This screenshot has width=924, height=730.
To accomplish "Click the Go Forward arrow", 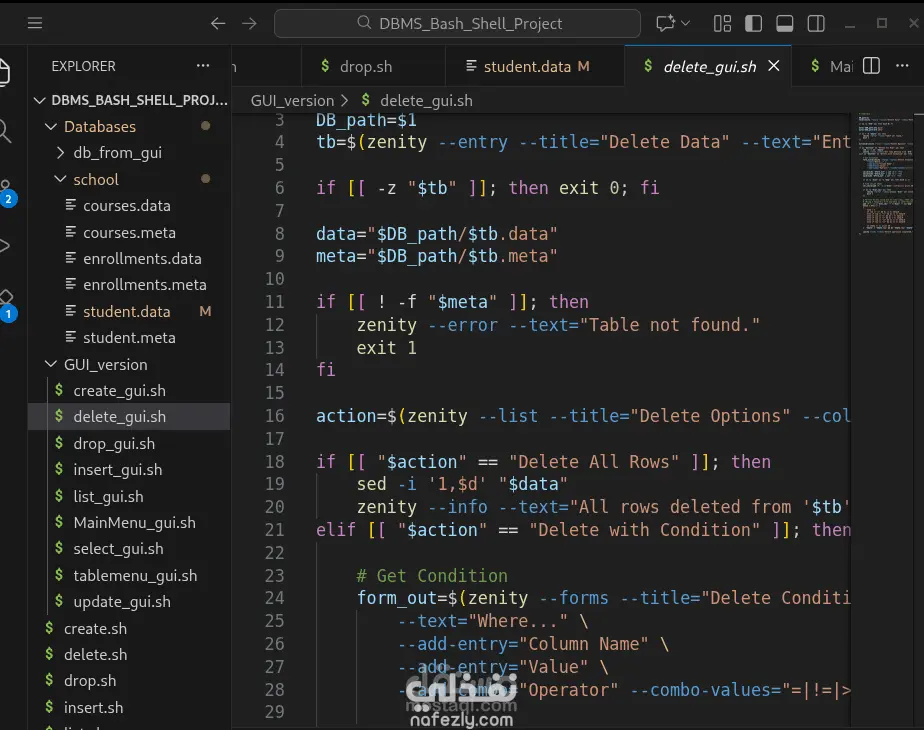I will tap(250, 23).
